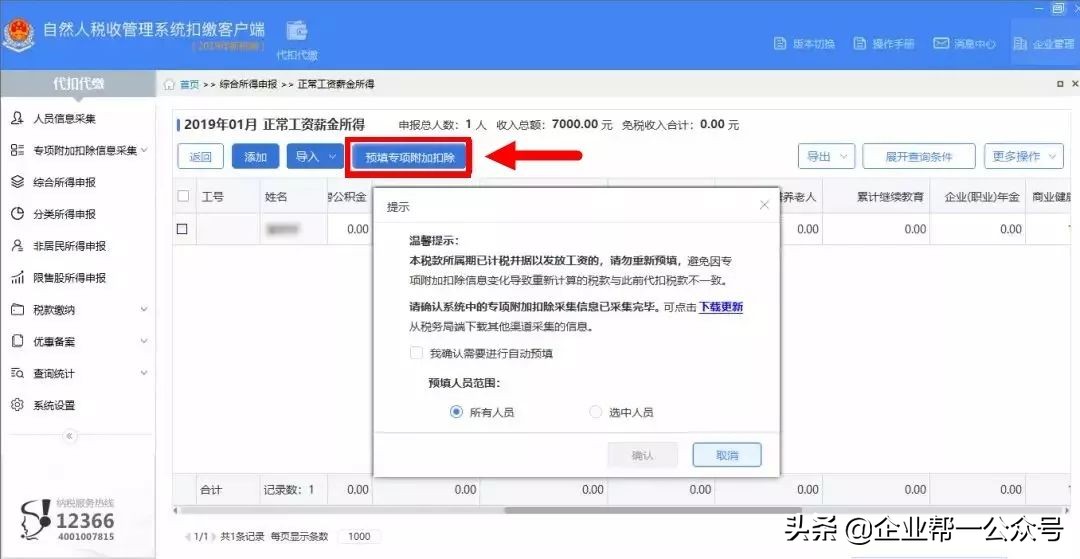
Task: Click the 专项附加扣除信息采集 list icon
Action: click(17, 150)
